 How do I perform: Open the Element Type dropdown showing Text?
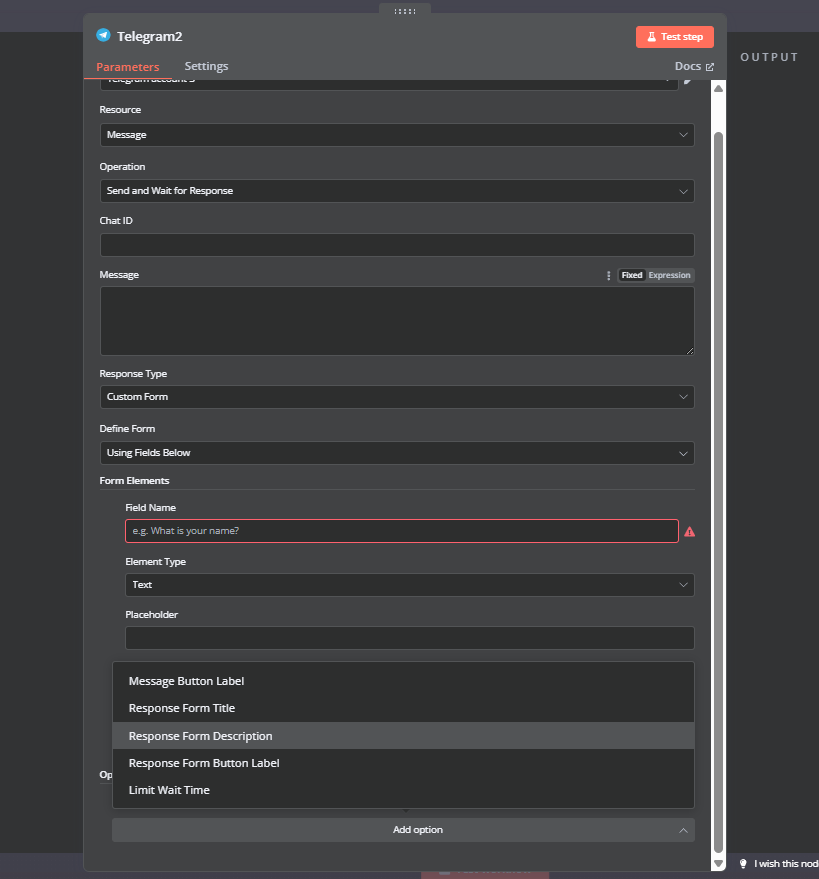tap(410, 585)
